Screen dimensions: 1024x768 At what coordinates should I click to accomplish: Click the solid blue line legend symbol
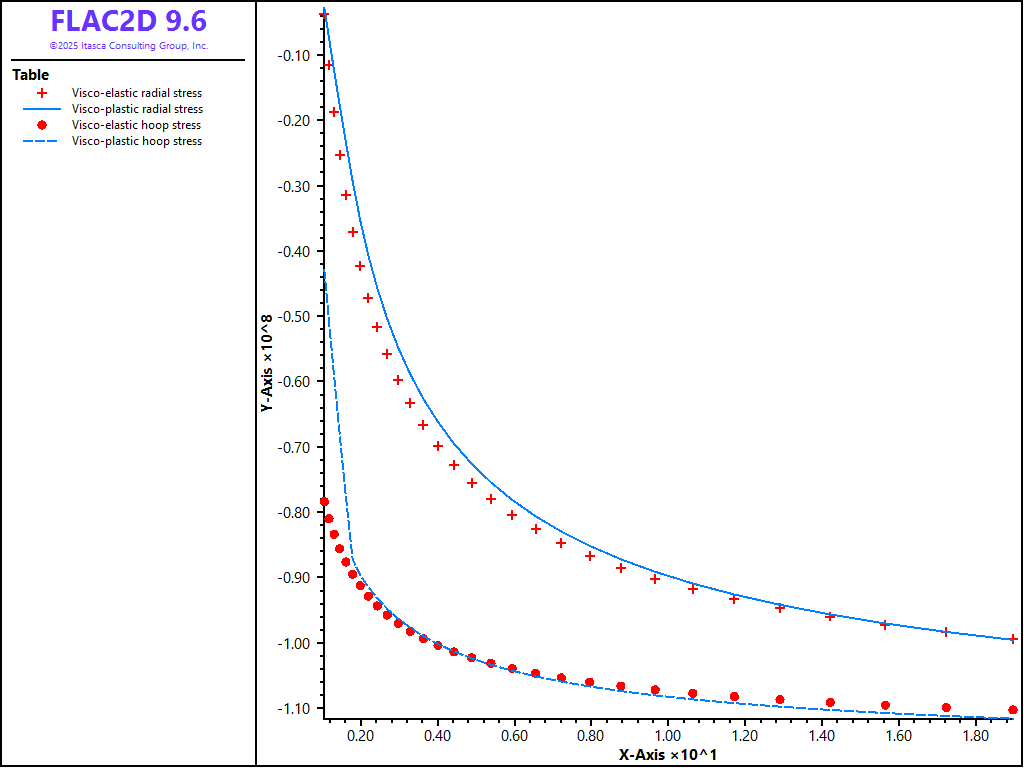click(x=42, y=109)
